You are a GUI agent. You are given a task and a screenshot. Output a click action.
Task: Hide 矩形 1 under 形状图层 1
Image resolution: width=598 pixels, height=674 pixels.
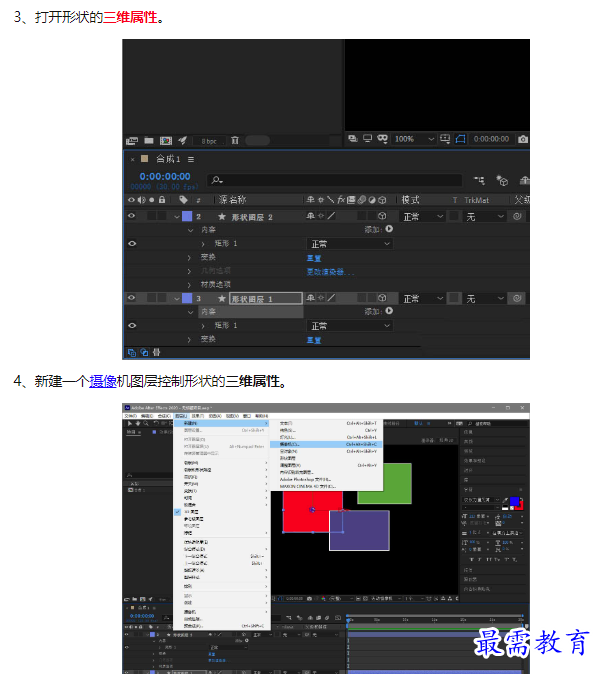132,325
